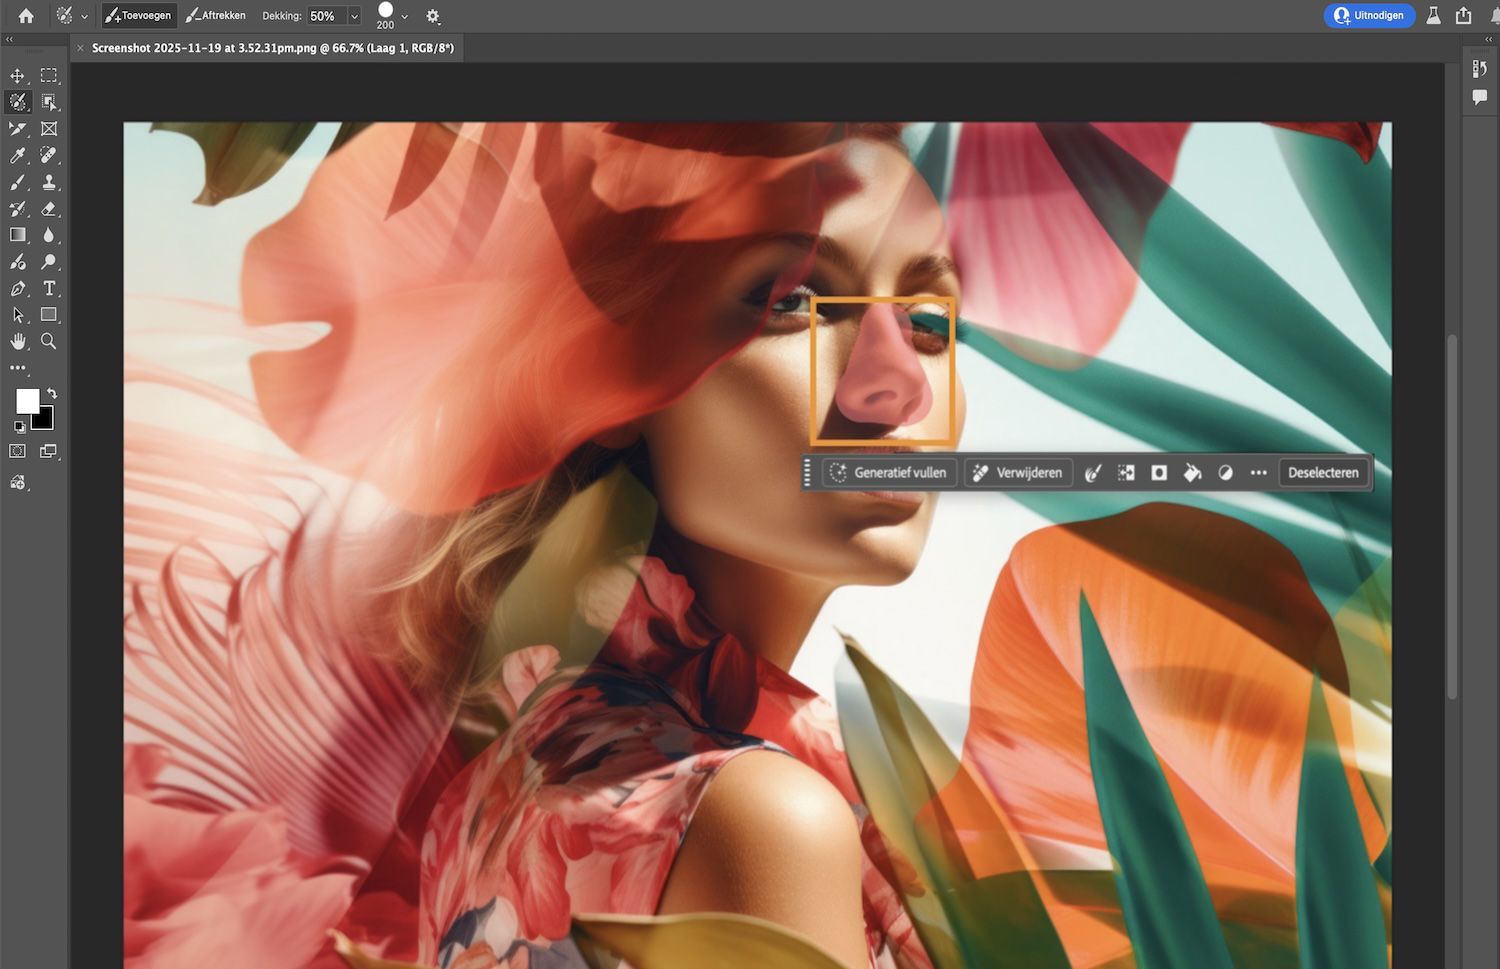The height and width of the screenshot is (969, 1500).
Task: Click the Zoom magnifier tool
Action: click(x=48, y=341)
